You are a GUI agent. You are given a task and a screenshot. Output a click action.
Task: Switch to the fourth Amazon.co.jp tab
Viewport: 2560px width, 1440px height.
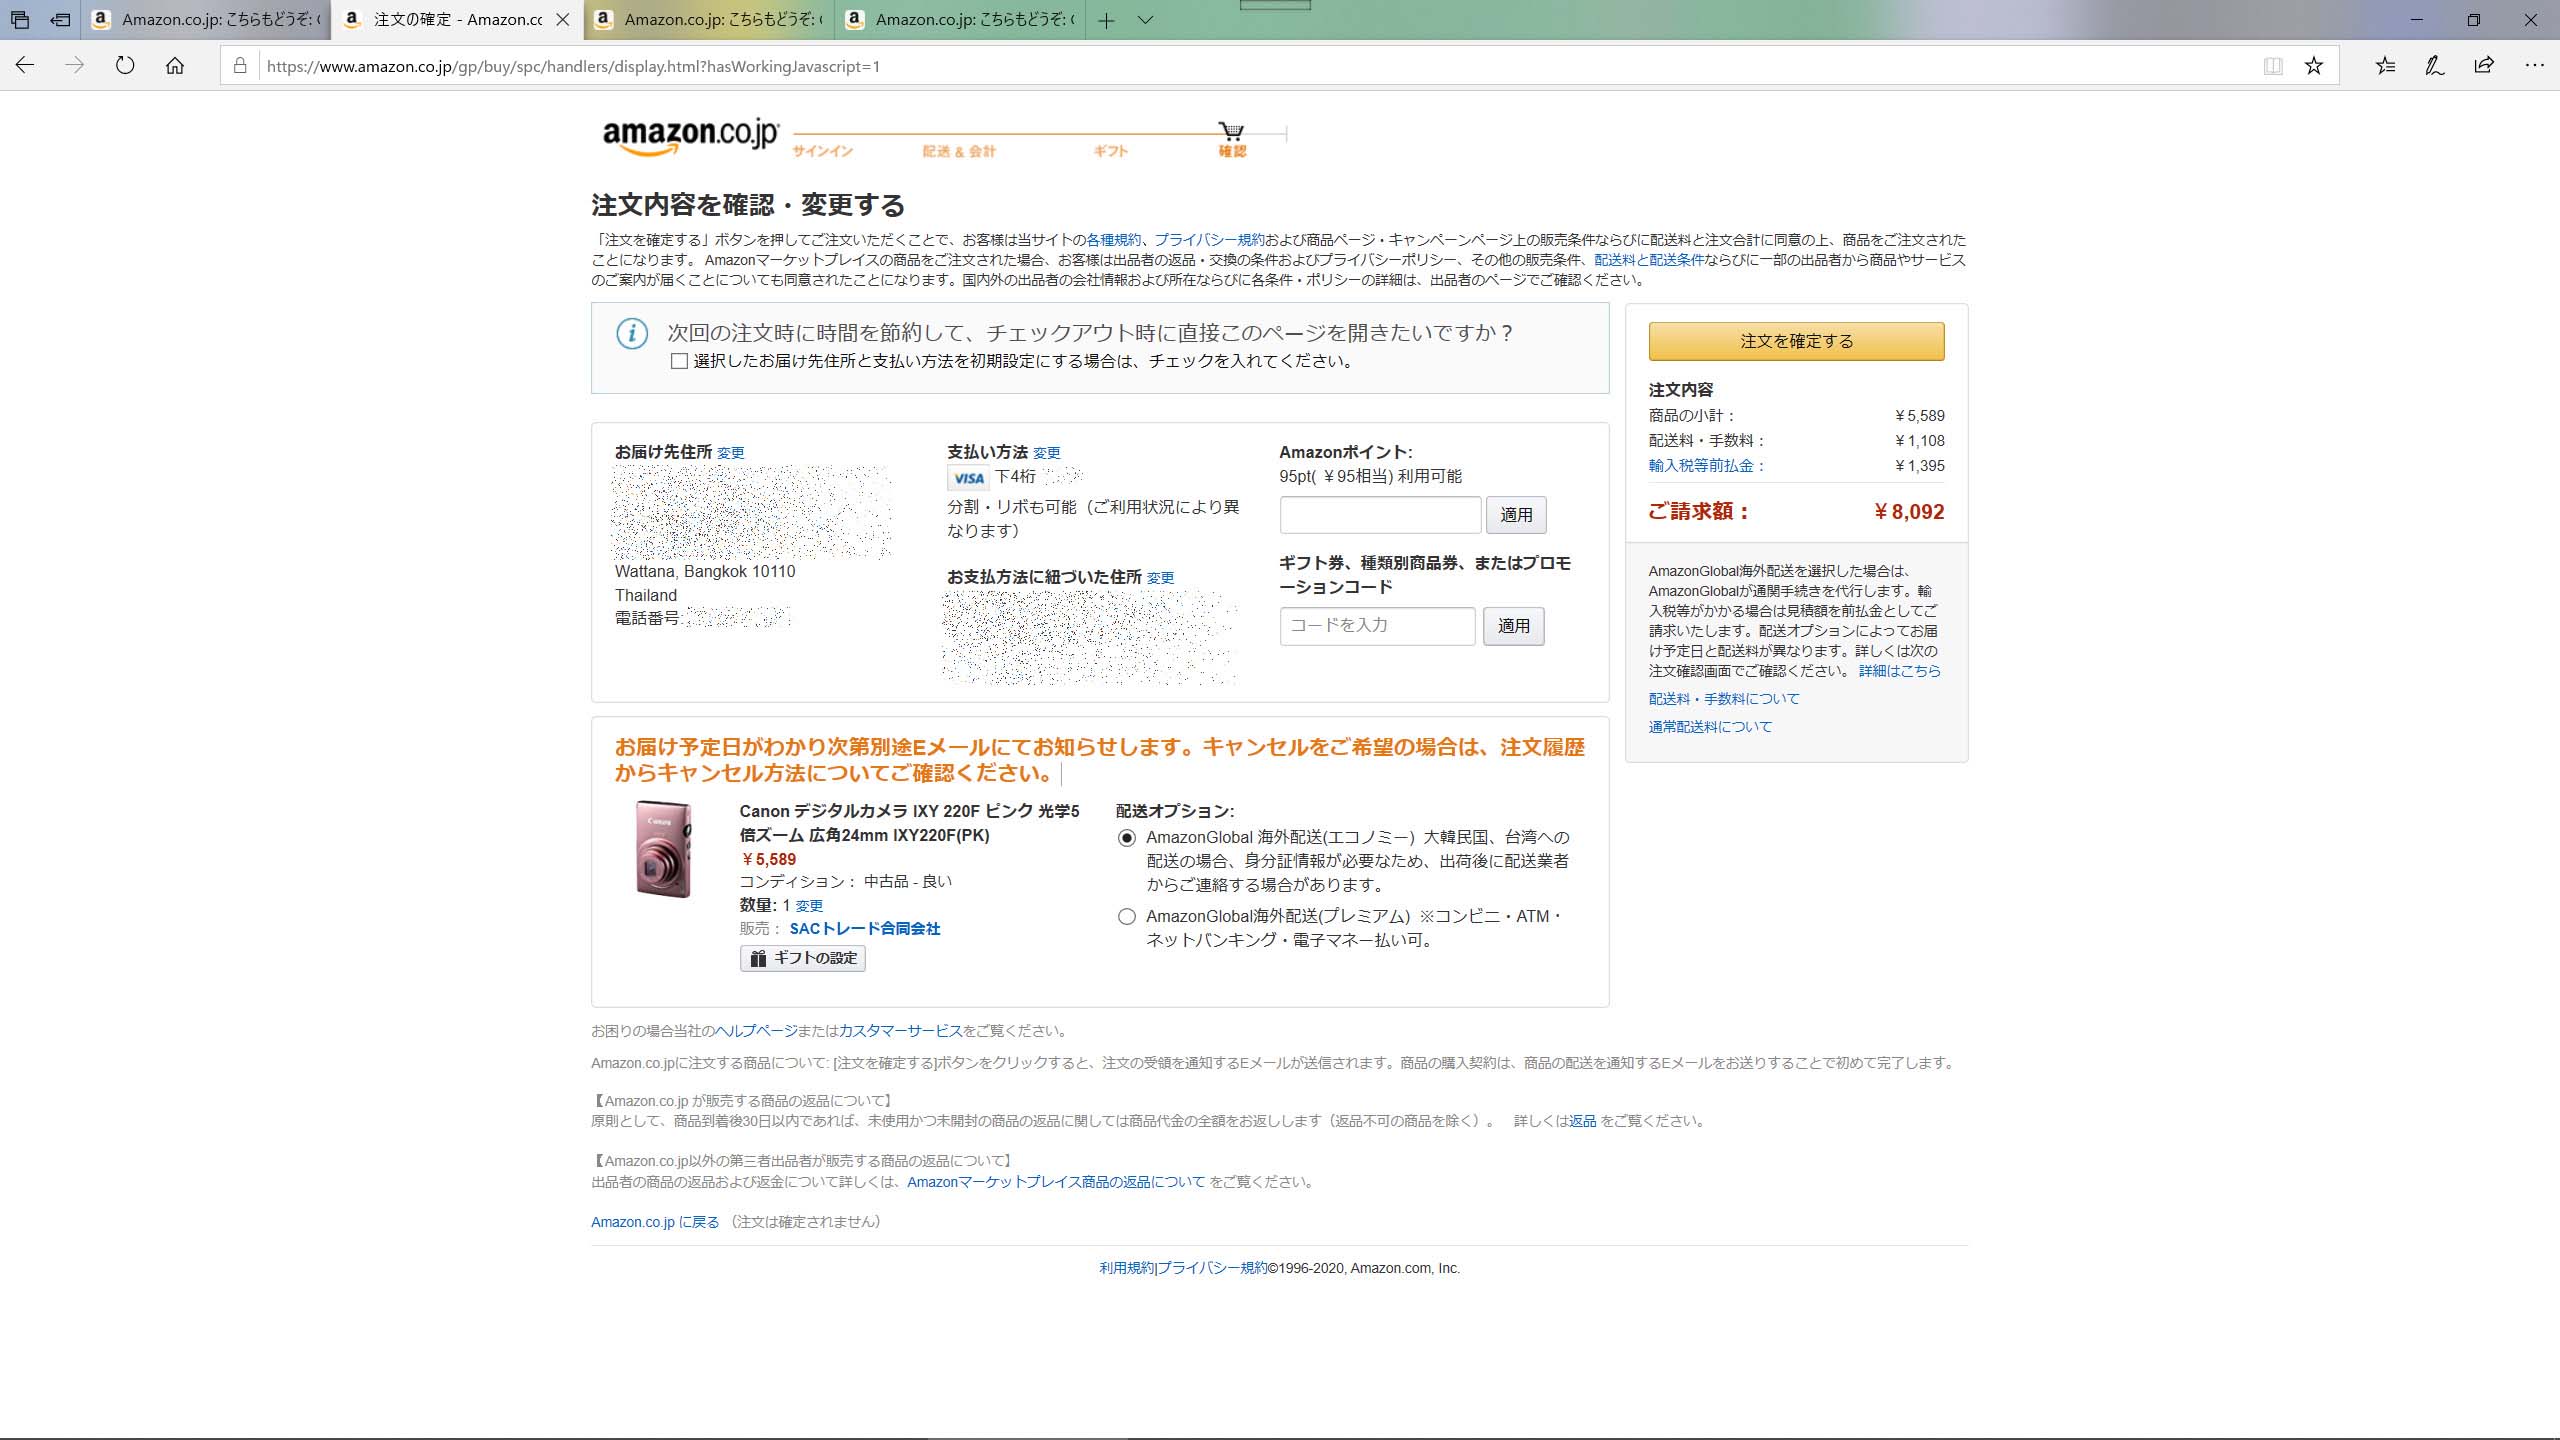coord(959,20)
